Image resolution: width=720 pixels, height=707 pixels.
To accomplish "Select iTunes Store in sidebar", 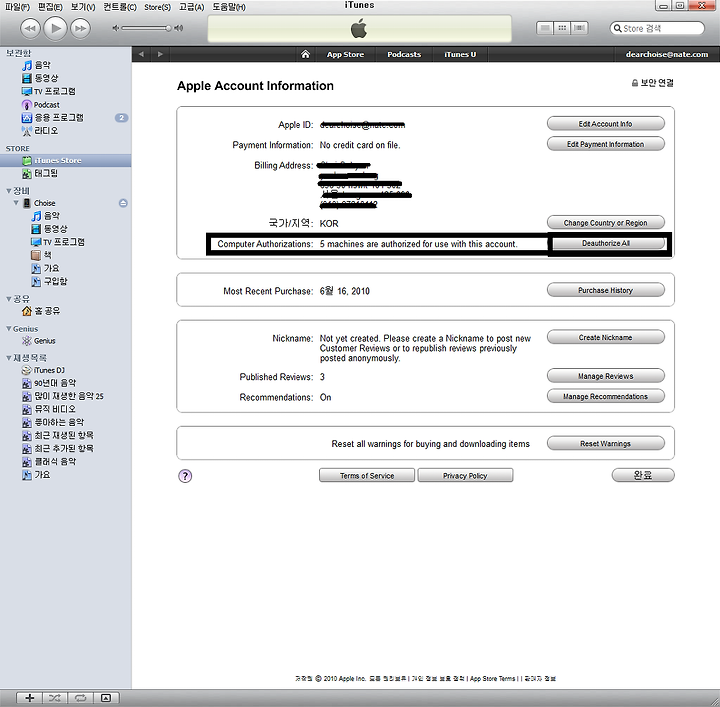I will [66, 160].
